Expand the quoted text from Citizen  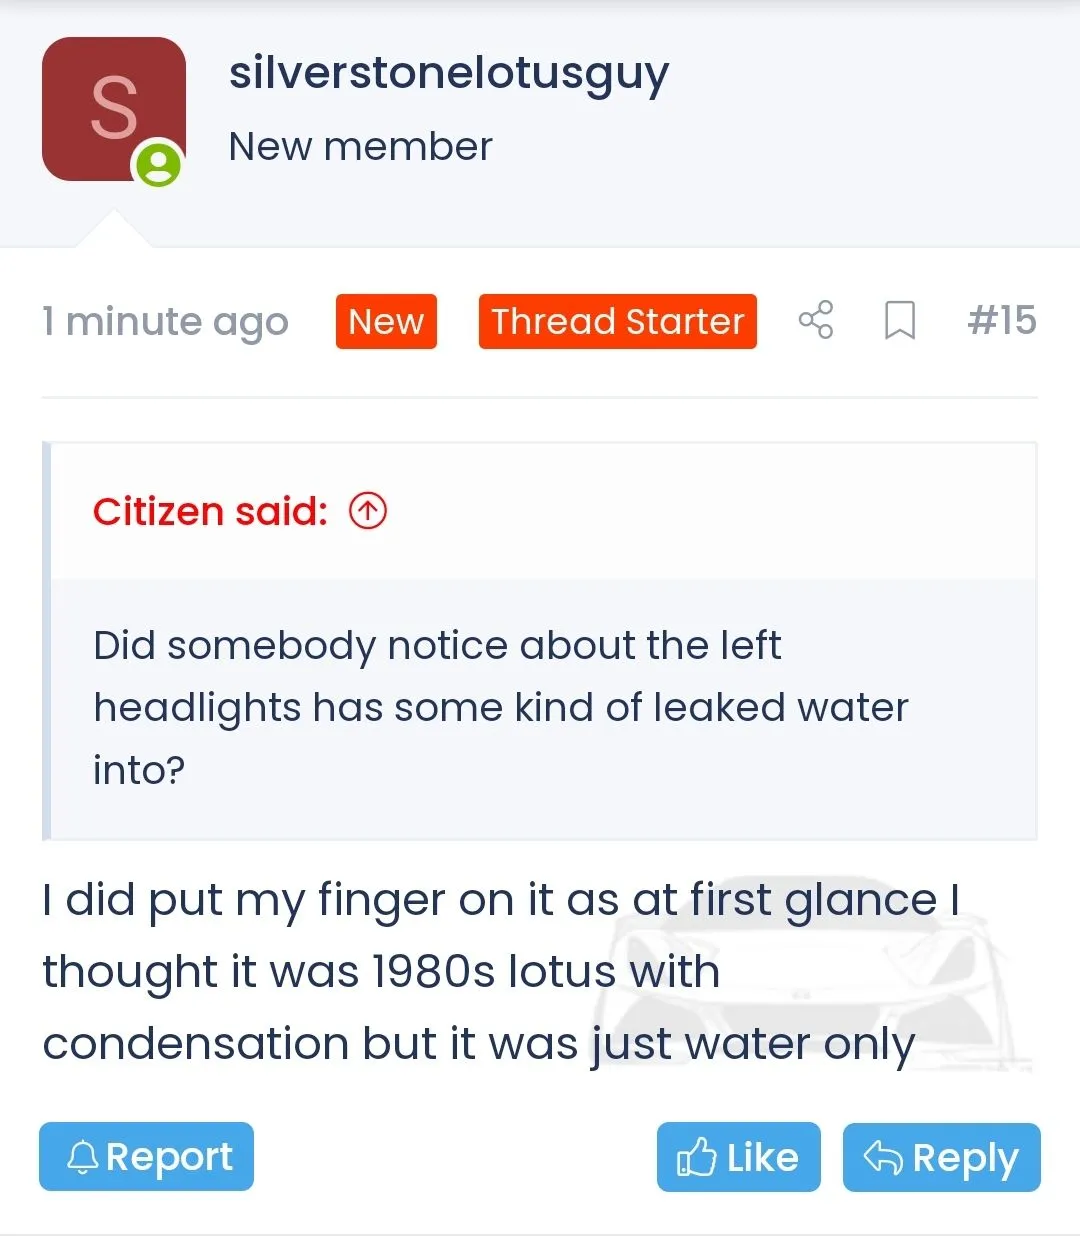point(500,707)
